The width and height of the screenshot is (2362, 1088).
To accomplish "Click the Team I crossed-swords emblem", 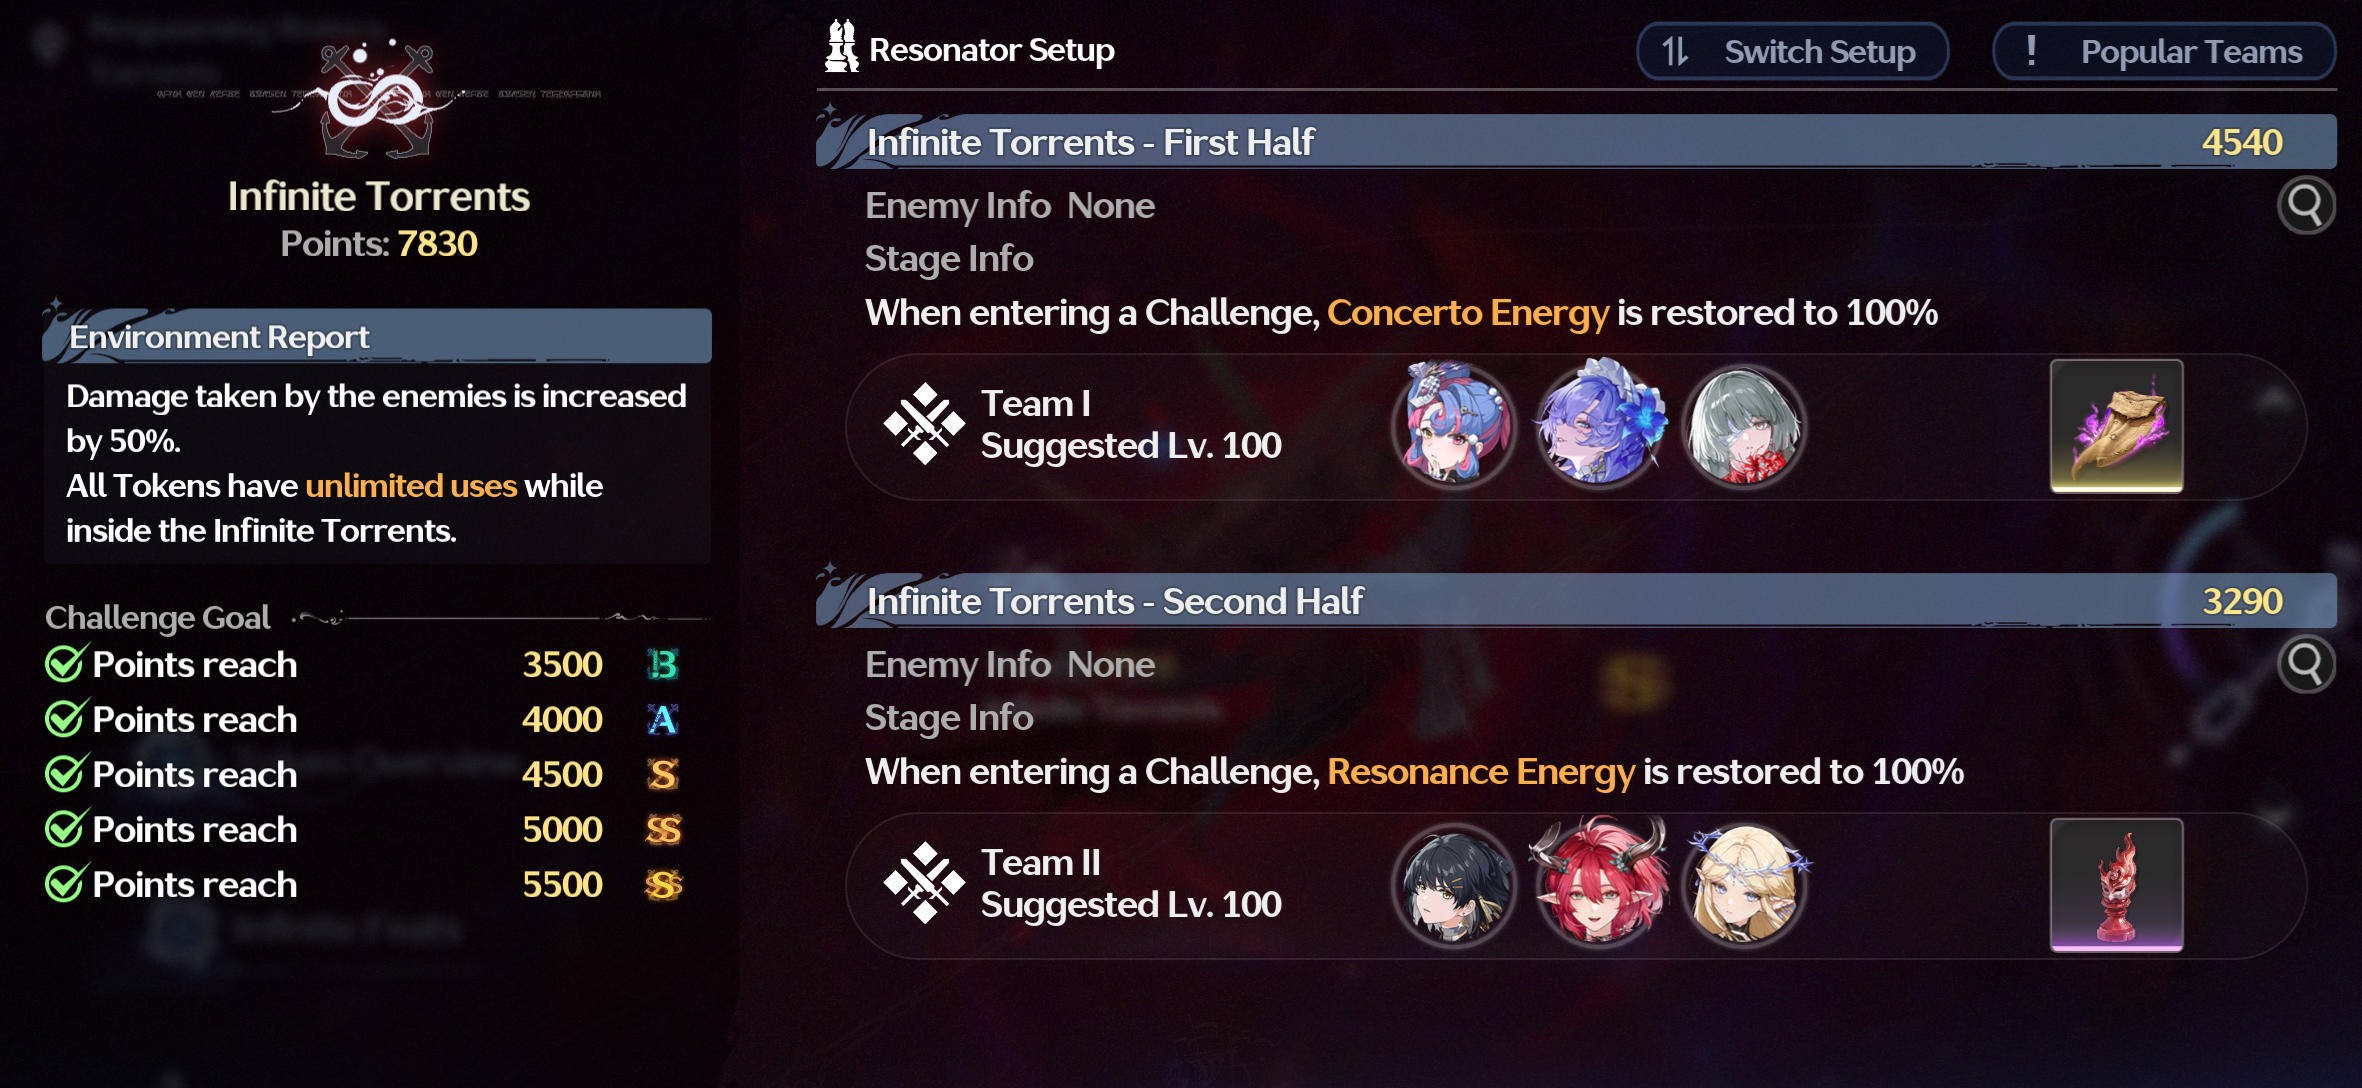I will coord(924,424).
